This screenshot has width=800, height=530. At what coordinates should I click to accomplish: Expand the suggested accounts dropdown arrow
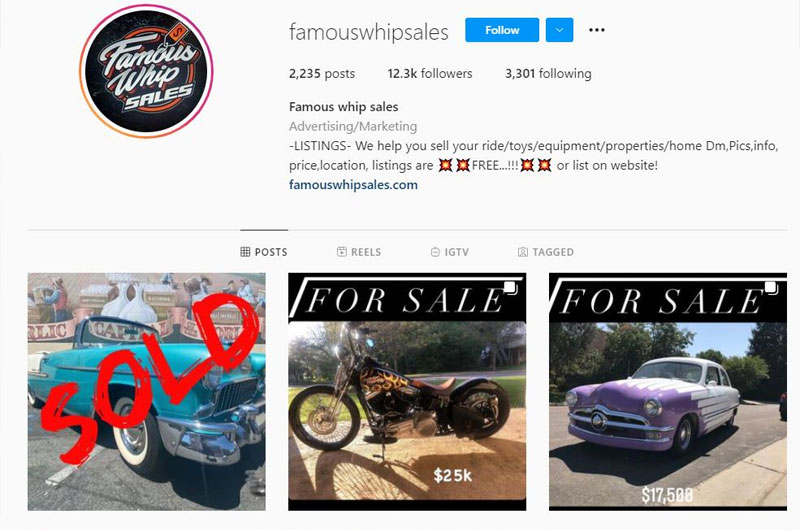coord(559,30)
